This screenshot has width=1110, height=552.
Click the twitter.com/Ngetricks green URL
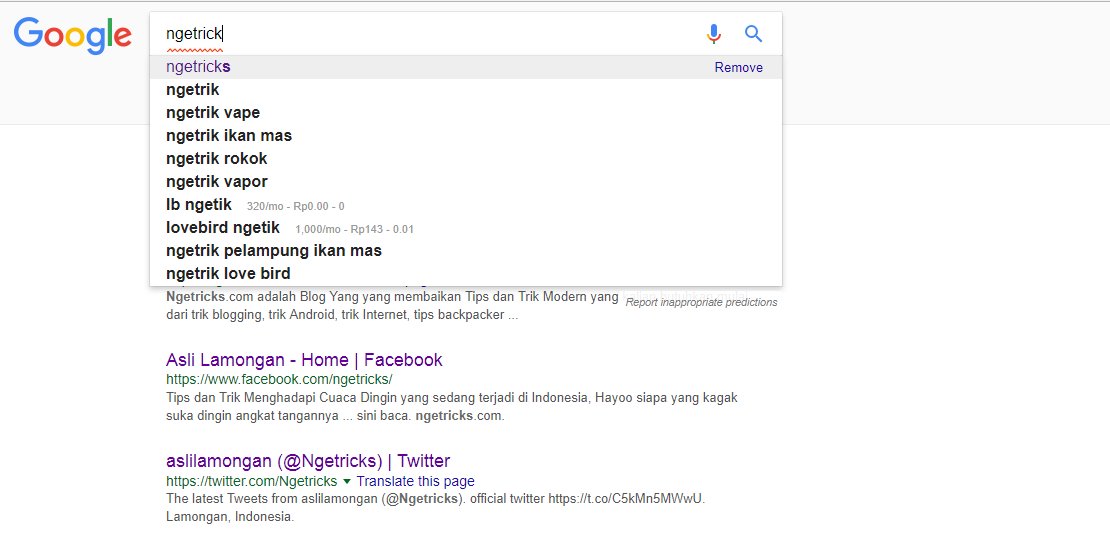[x=251, y=481]
